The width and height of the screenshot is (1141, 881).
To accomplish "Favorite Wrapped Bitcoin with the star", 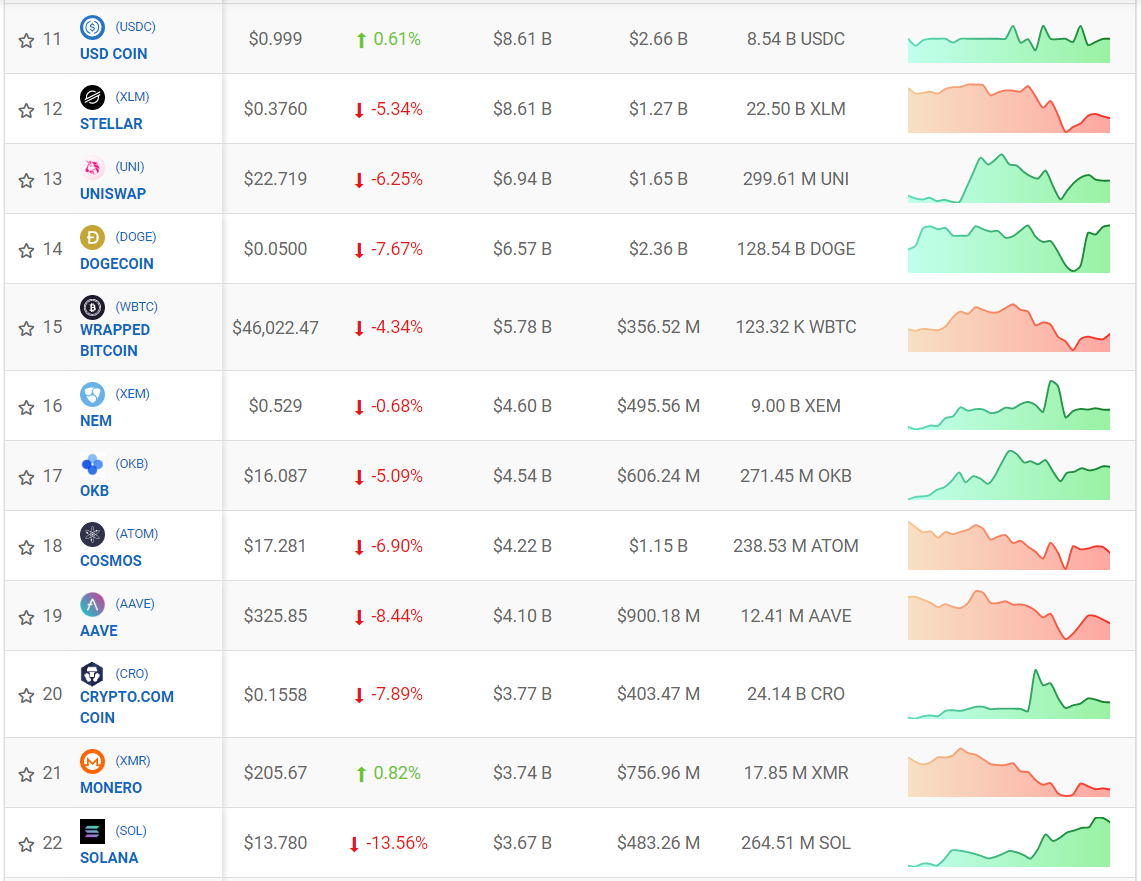I will click(x=26, y=329).
